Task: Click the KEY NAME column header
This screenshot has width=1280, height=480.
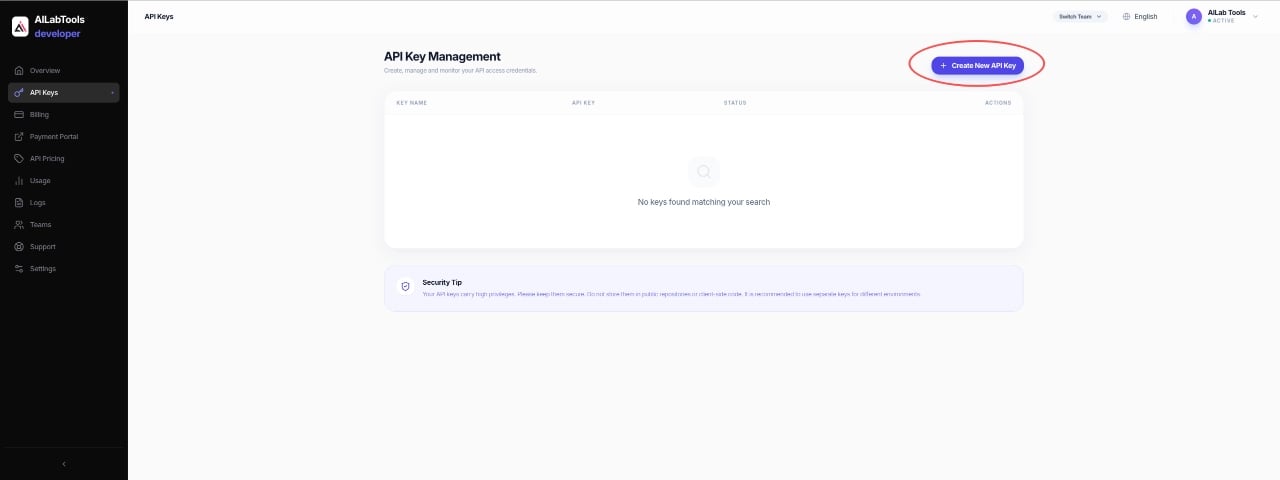Action: point(412,103)
